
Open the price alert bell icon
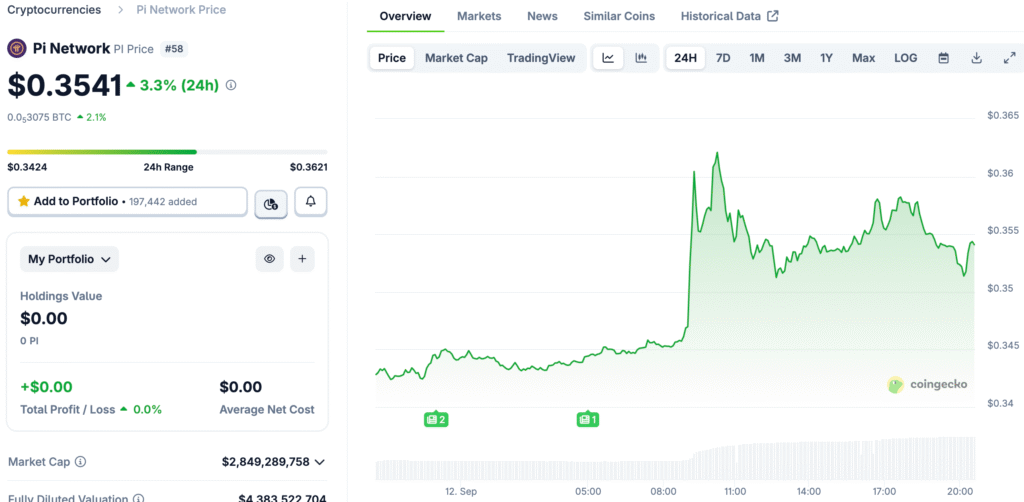pos(311,202)
